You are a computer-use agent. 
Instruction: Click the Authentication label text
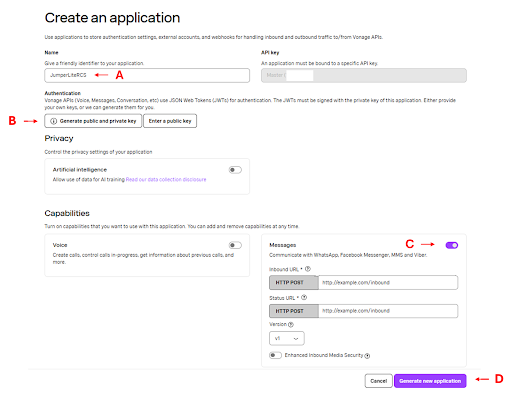coord(63,93)
